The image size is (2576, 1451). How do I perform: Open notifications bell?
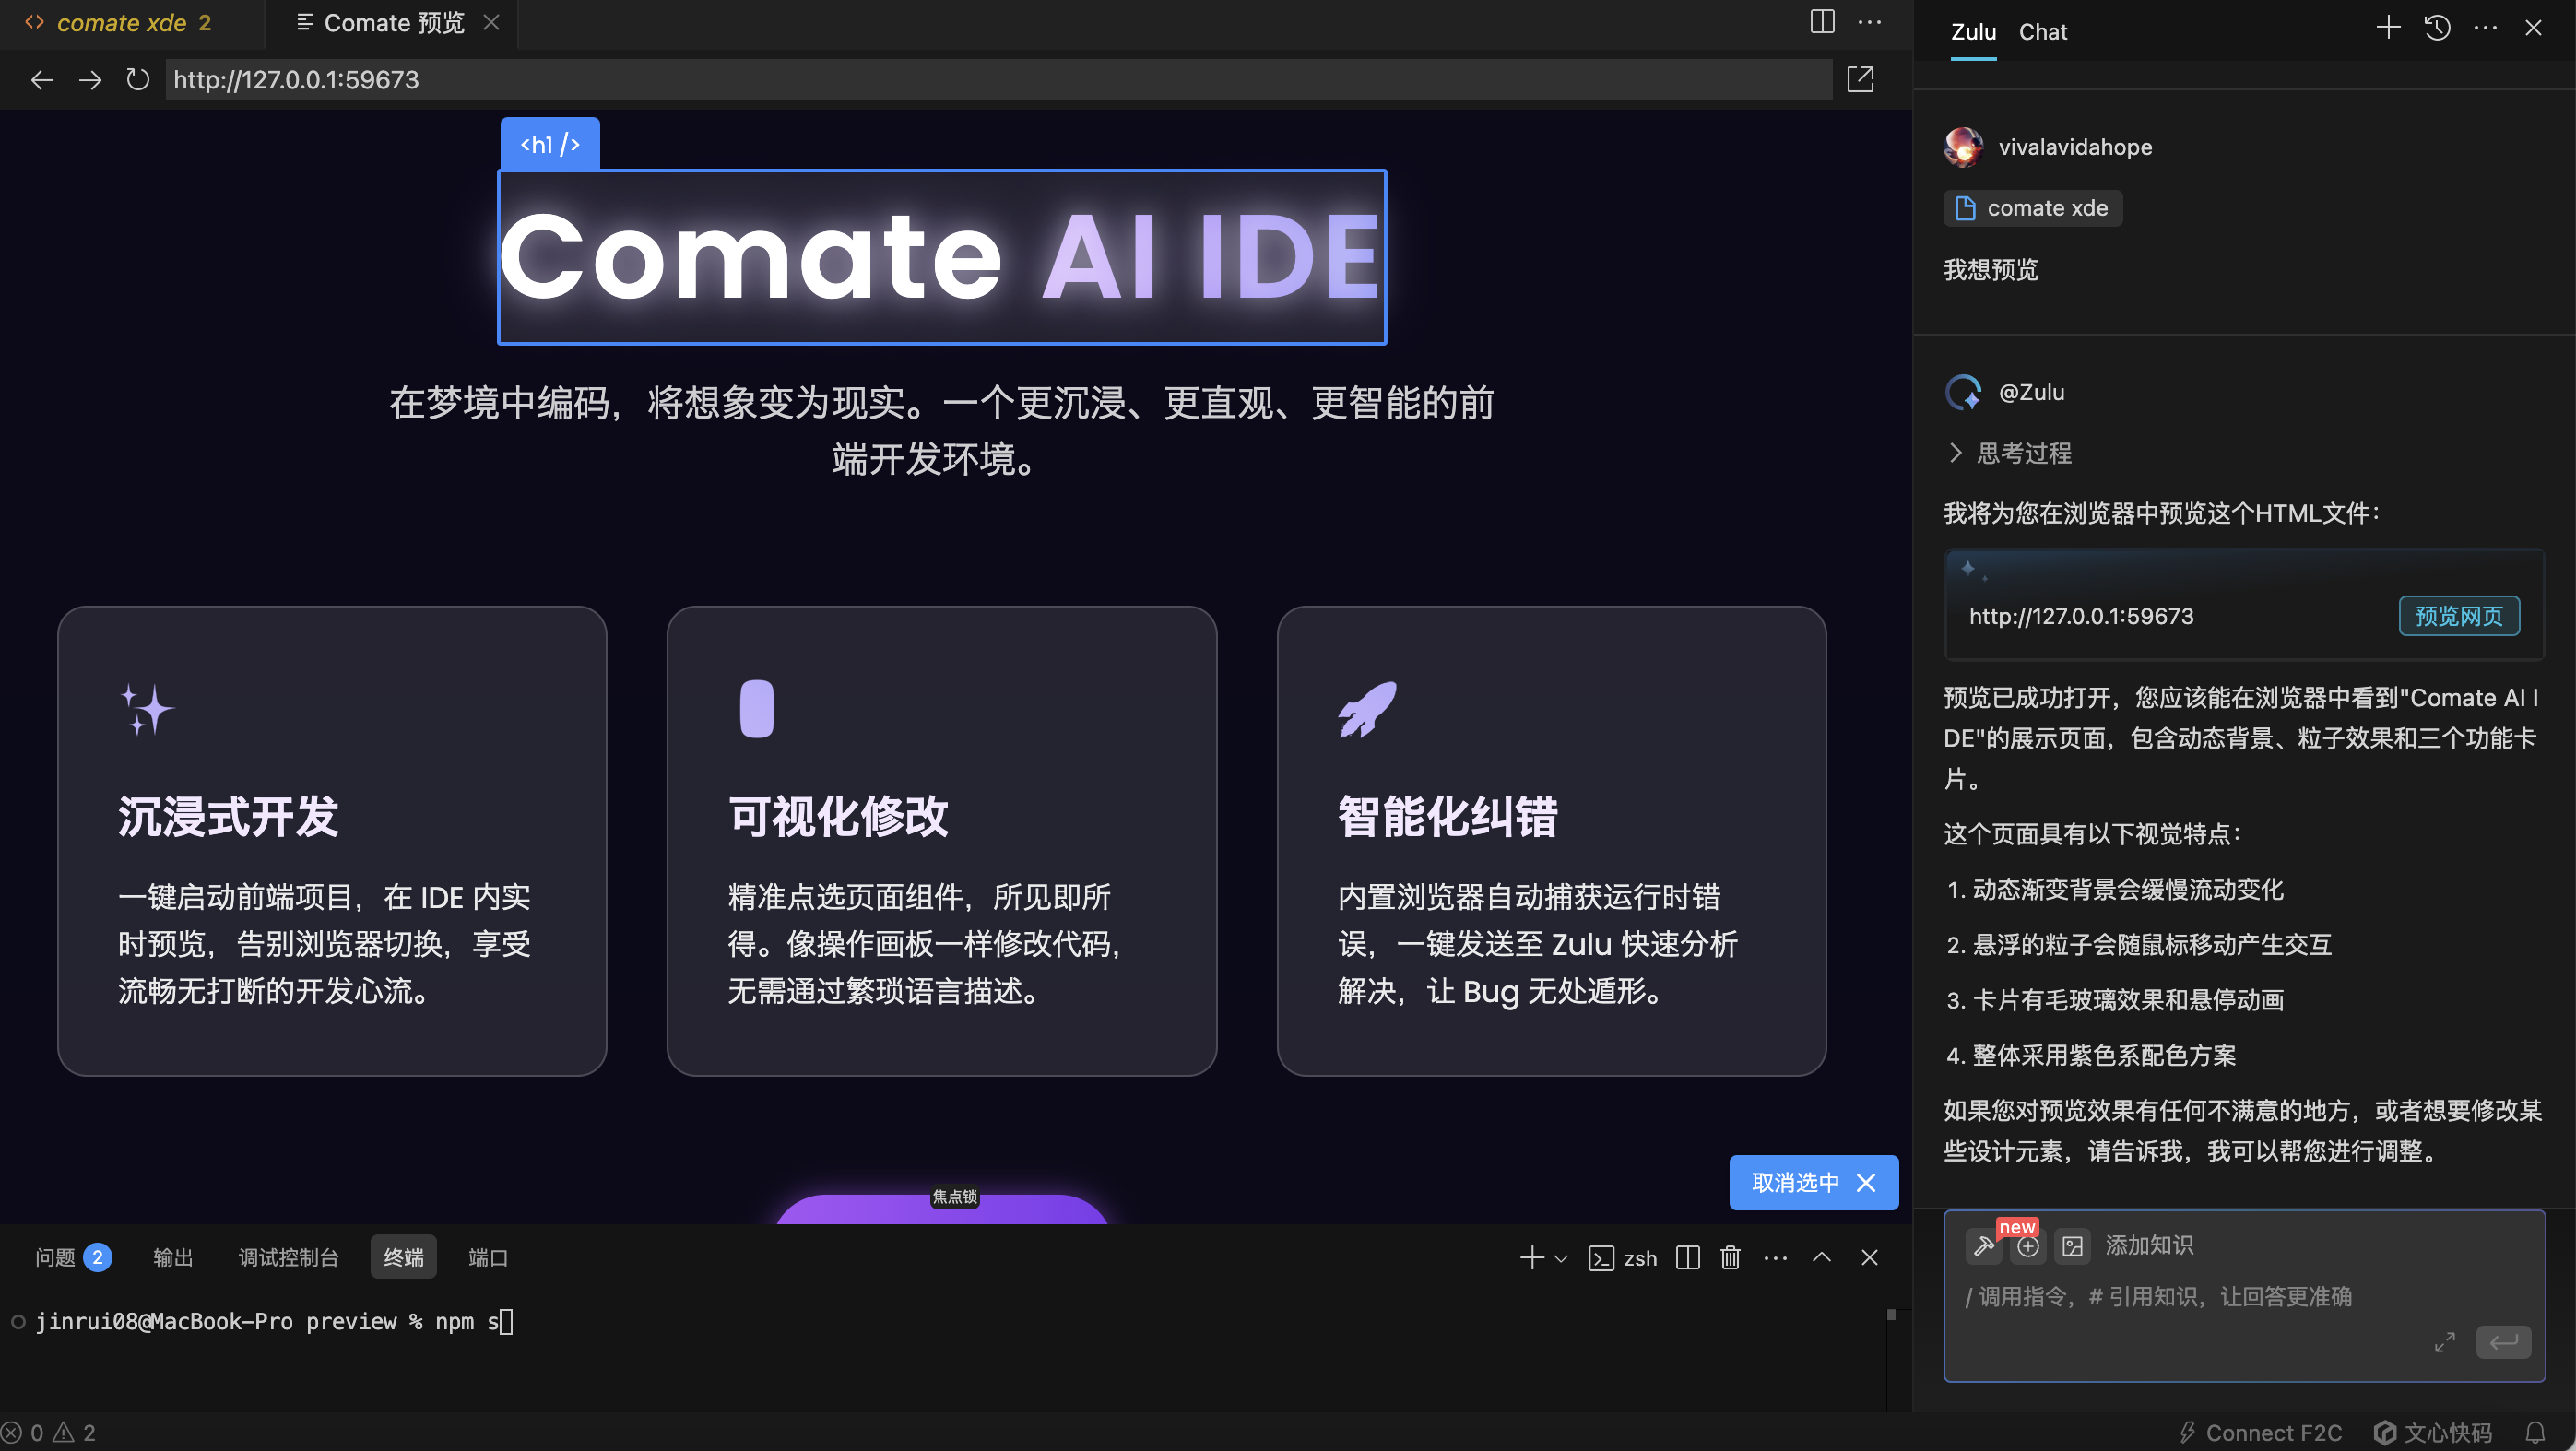[x=2535, y=1432]
